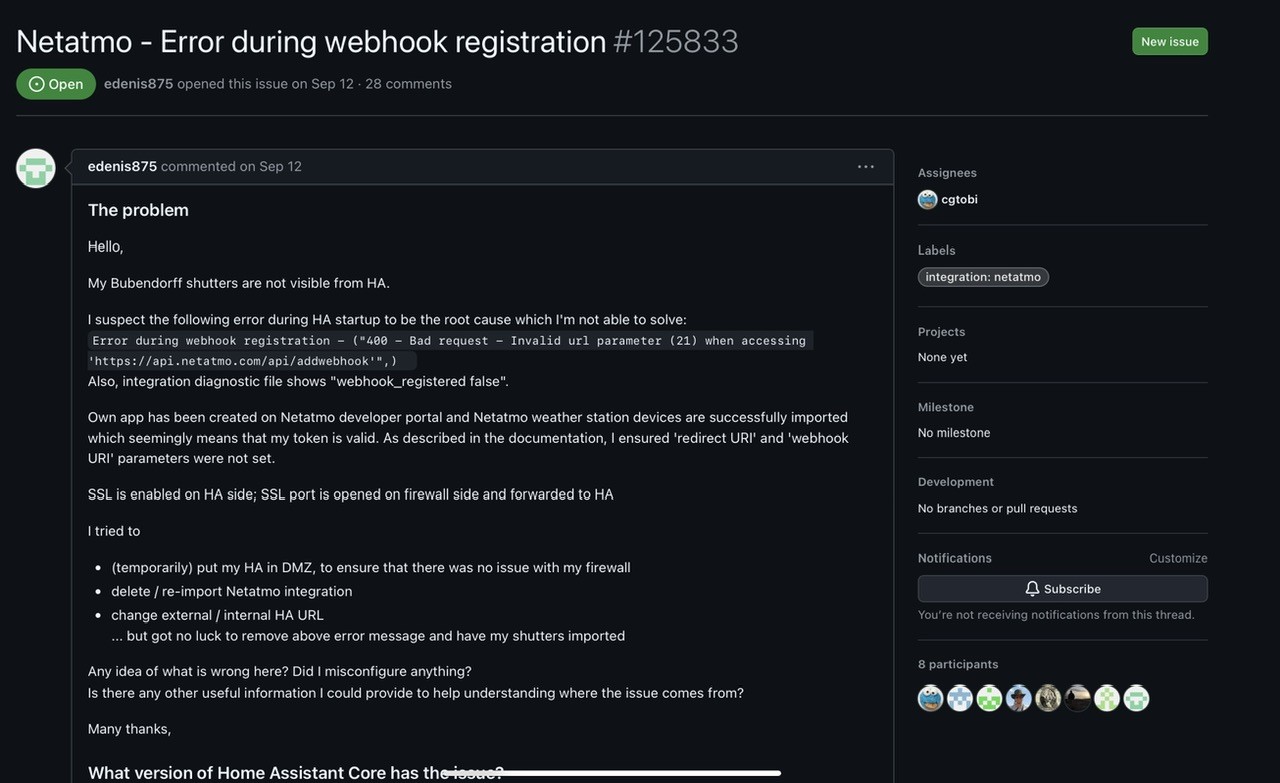The width and height of the screenshot is (1280, 783).
Task: Open edenis875 profile link under the issue title
Action: pos(139,84)
